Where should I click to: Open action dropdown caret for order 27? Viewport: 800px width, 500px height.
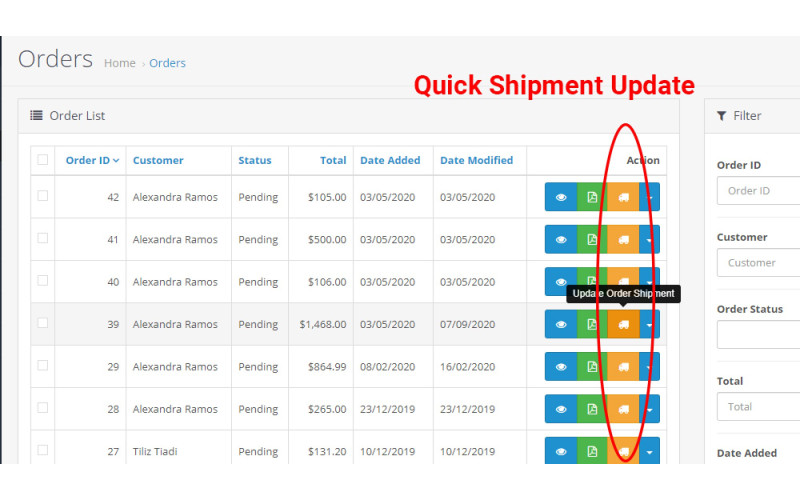650,452
